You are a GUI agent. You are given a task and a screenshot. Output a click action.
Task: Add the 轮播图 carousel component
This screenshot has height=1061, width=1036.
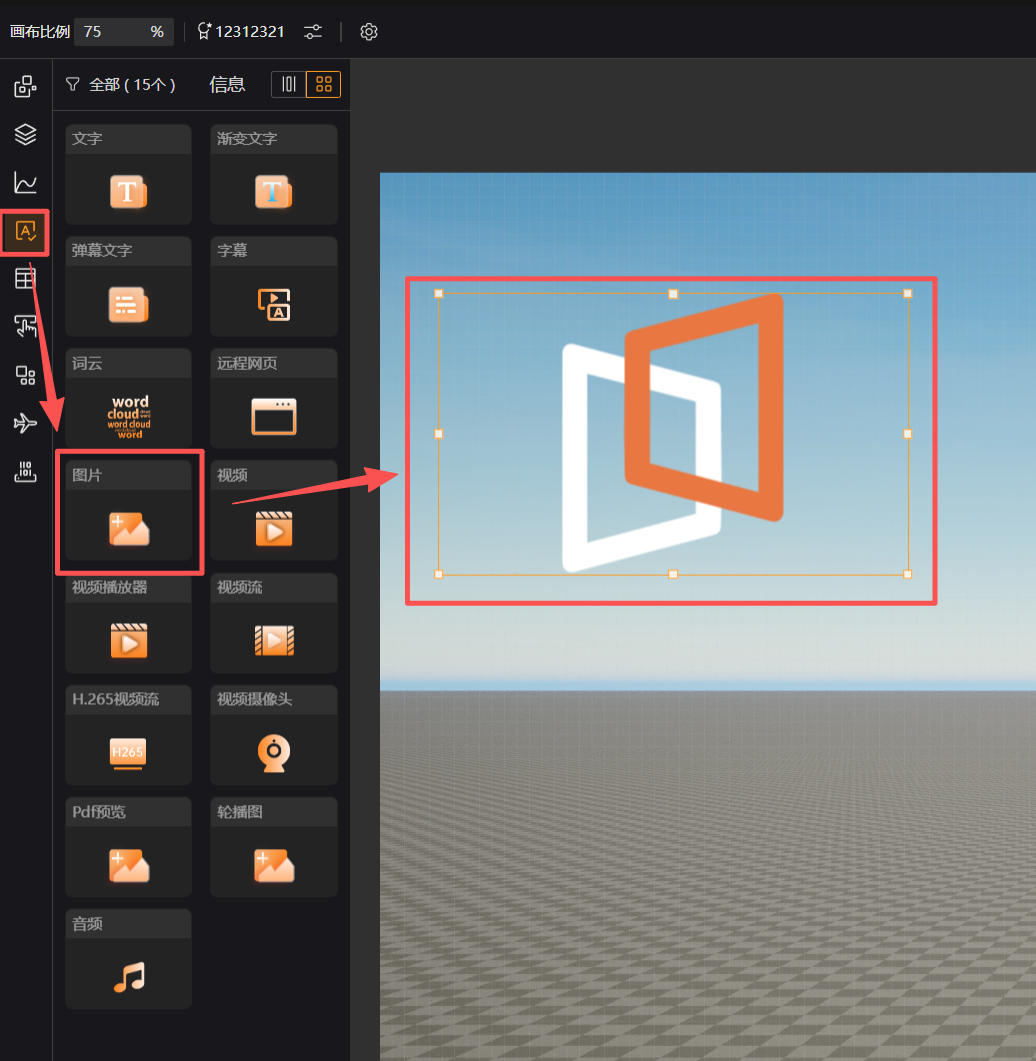pyautogui.click(x=273, y=847)
